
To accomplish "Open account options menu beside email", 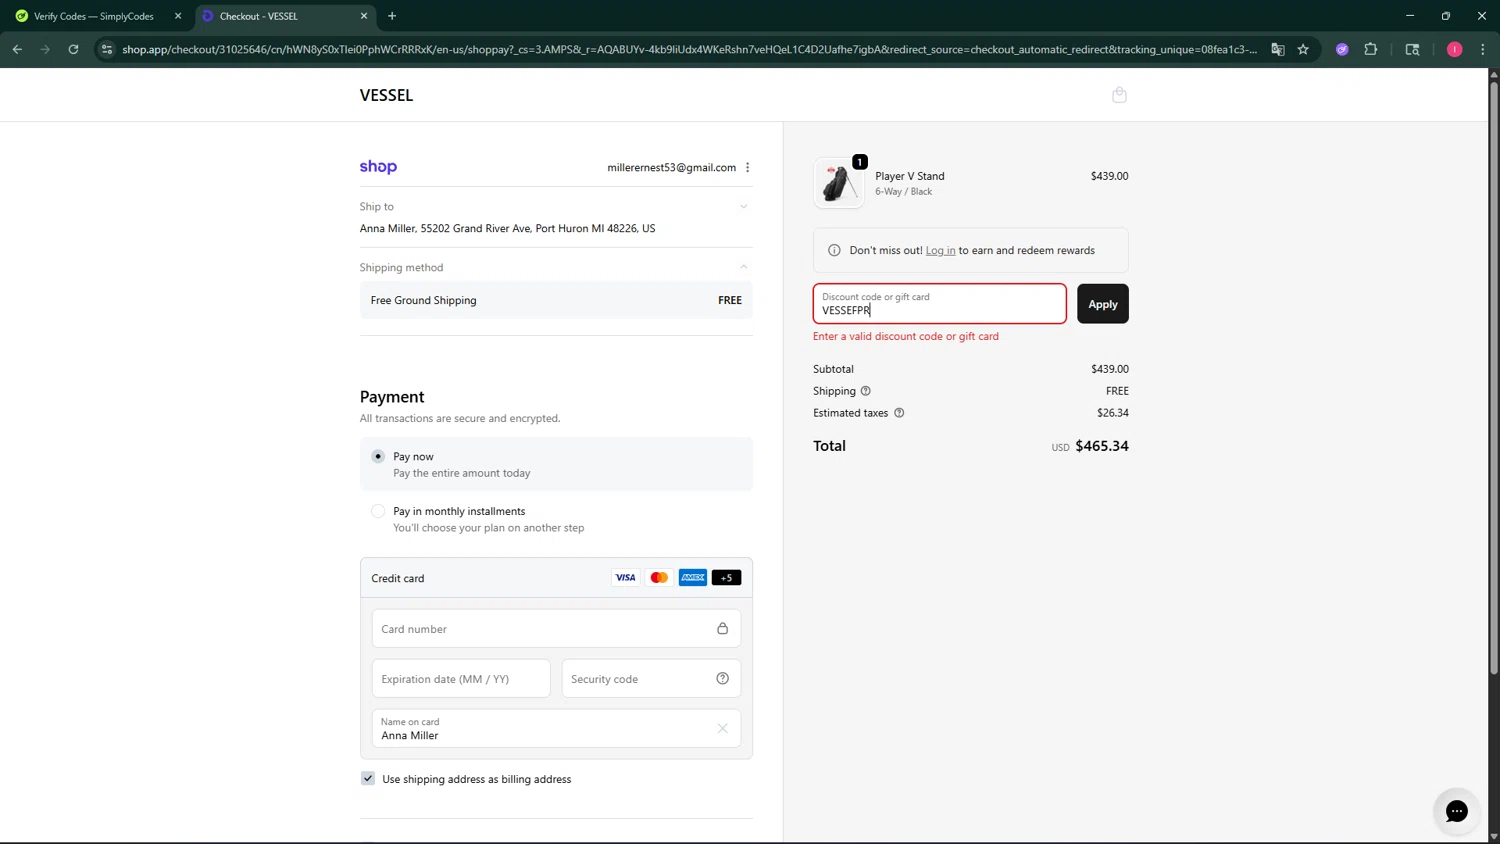I will tap(748, 167).
